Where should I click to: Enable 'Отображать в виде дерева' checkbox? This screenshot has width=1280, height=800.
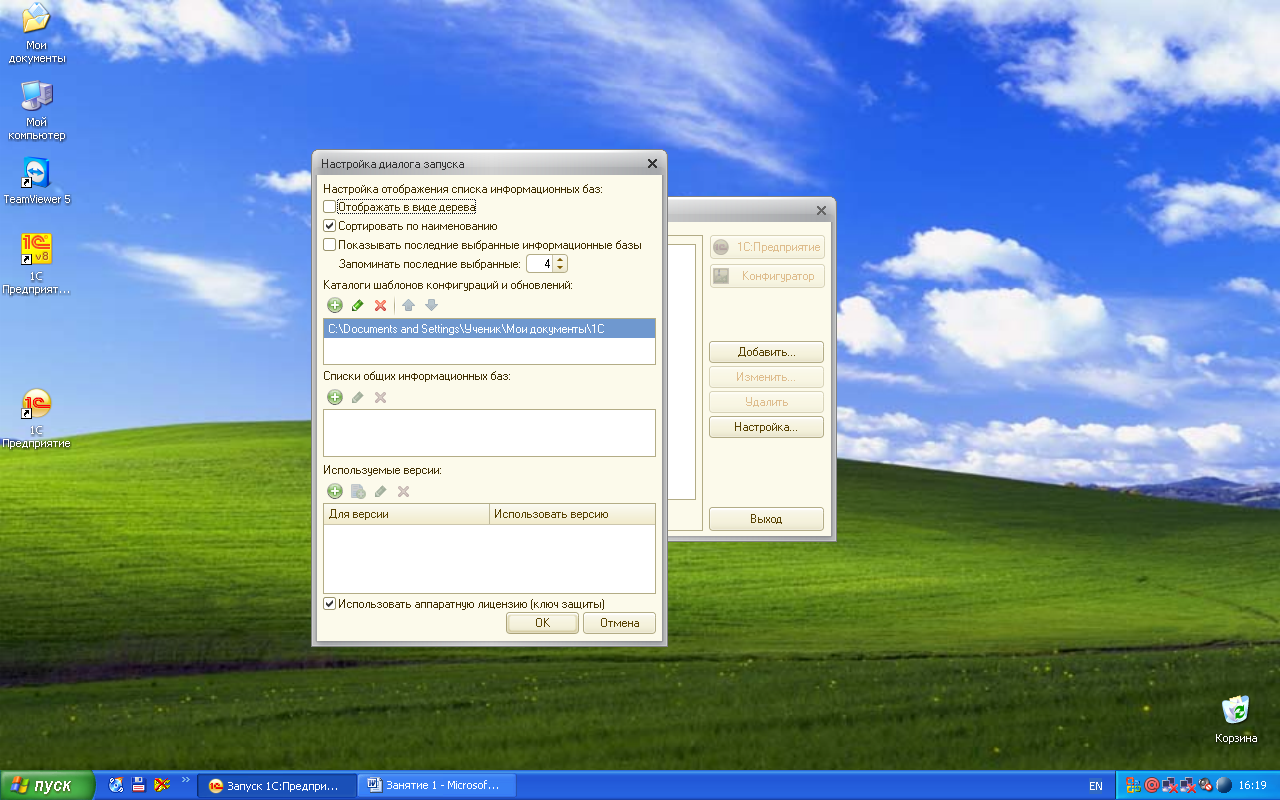click(x=330, y=207)
